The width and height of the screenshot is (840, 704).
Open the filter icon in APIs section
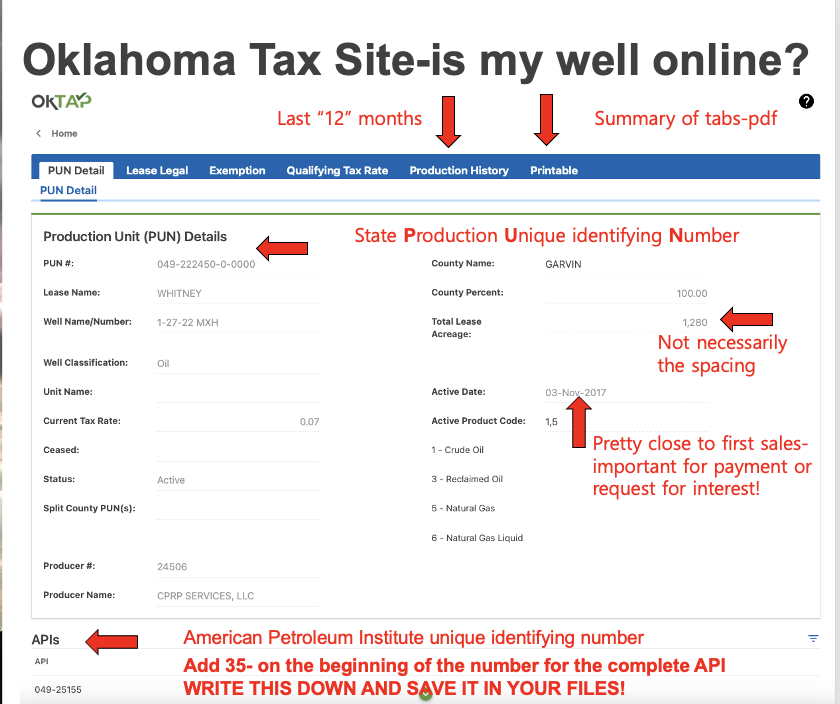pos(813,638)
